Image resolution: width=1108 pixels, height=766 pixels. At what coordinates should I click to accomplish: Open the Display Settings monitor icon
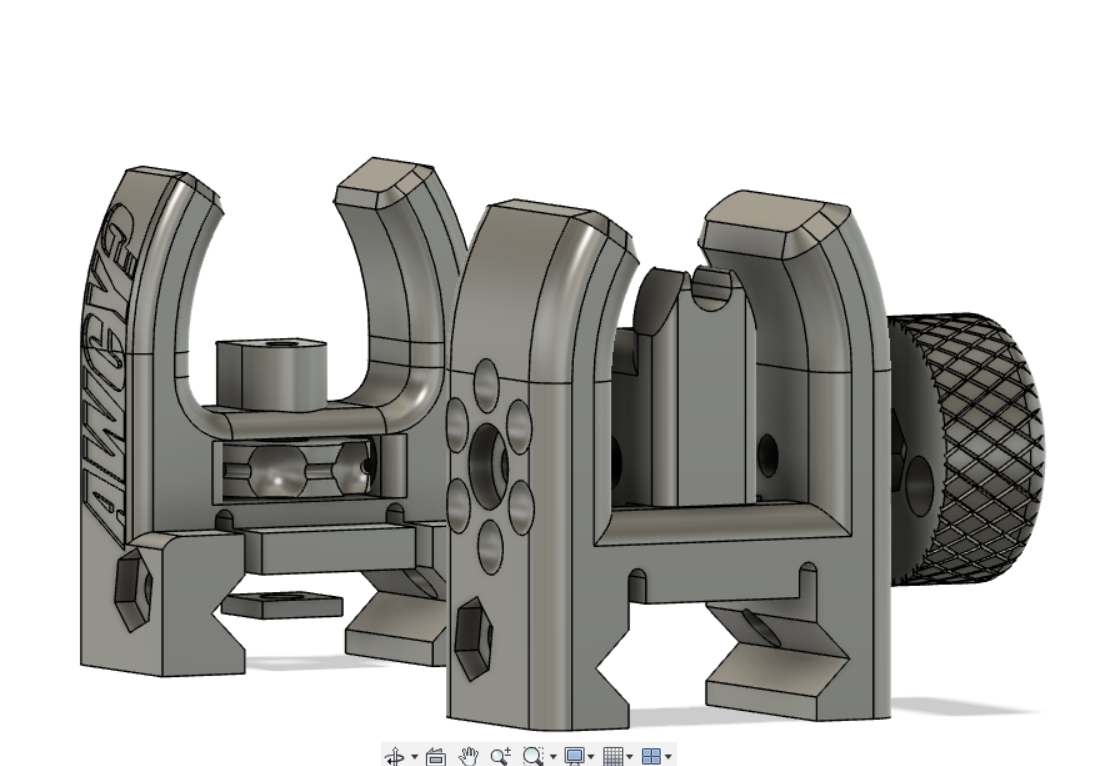point(573,757)
